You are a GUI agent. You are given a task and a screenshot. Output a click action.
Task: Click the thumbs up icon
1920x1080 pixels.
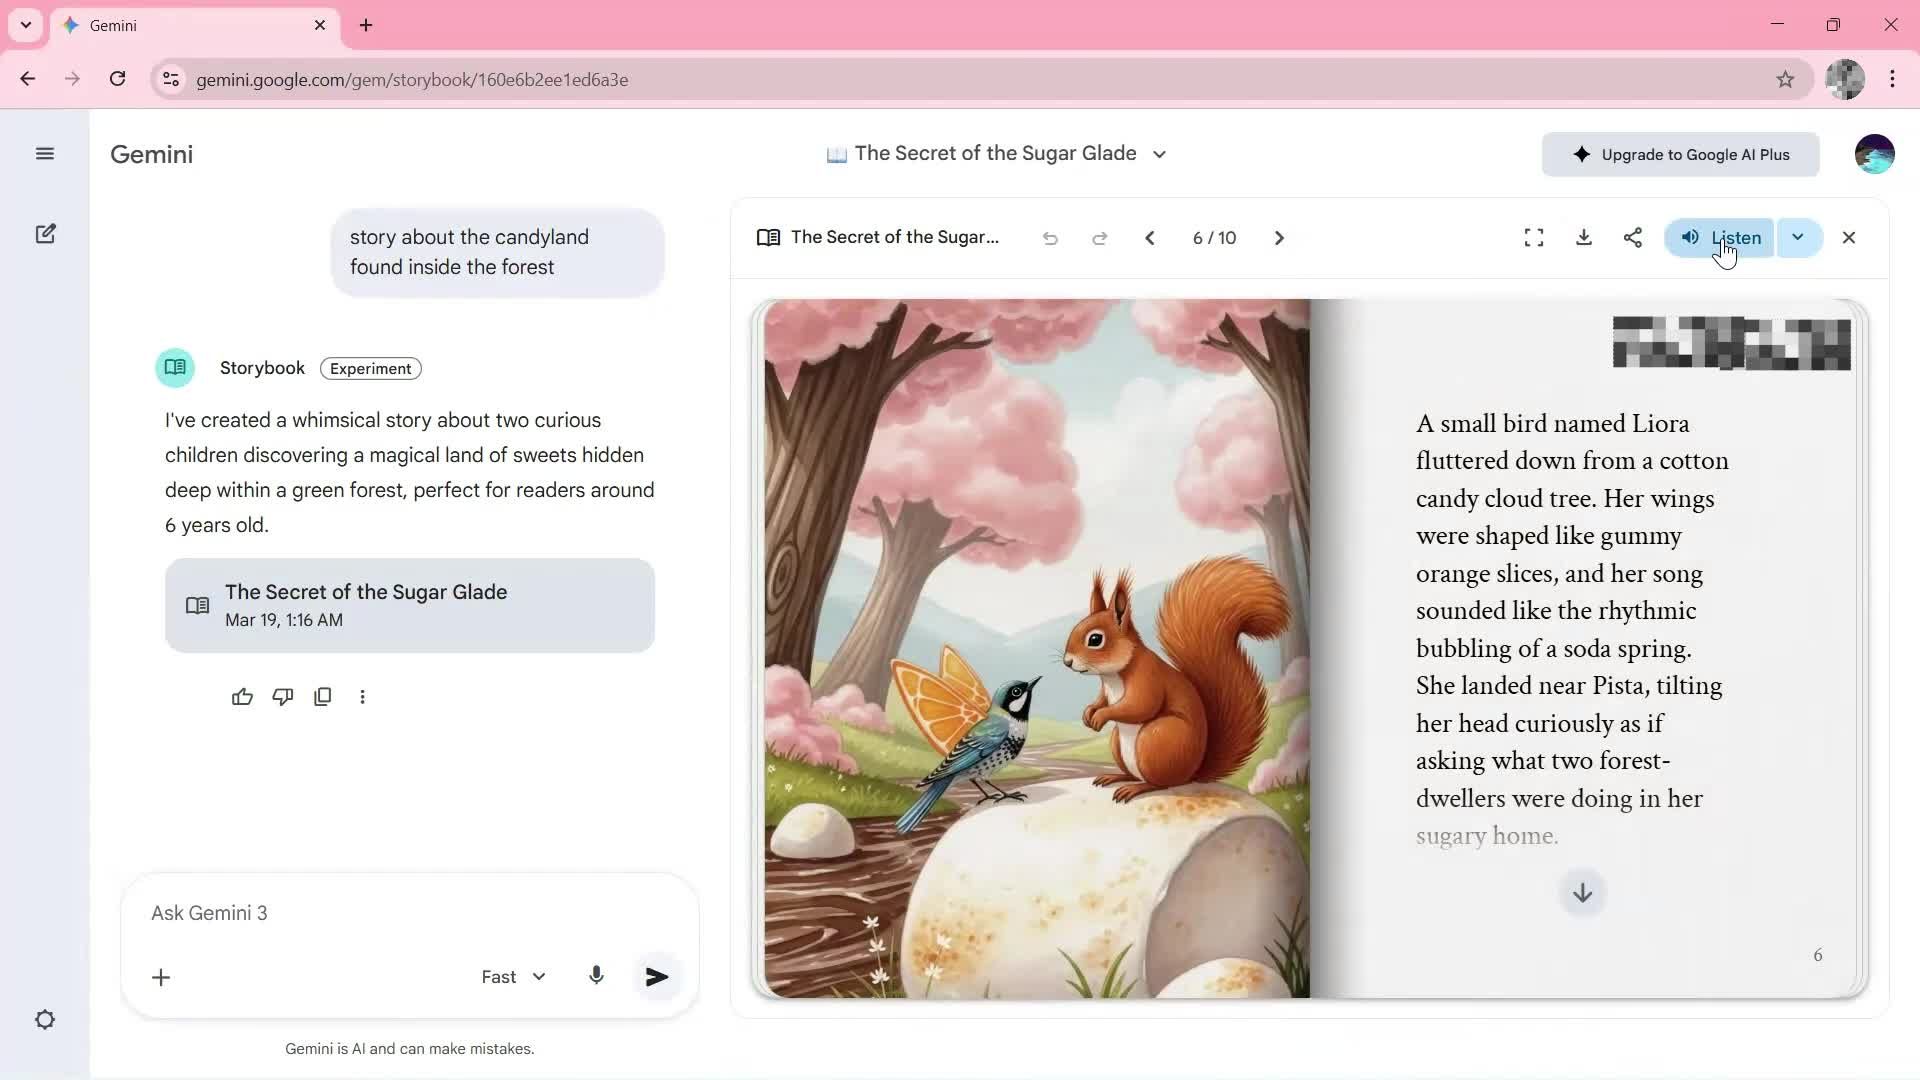tap(242, 697)
